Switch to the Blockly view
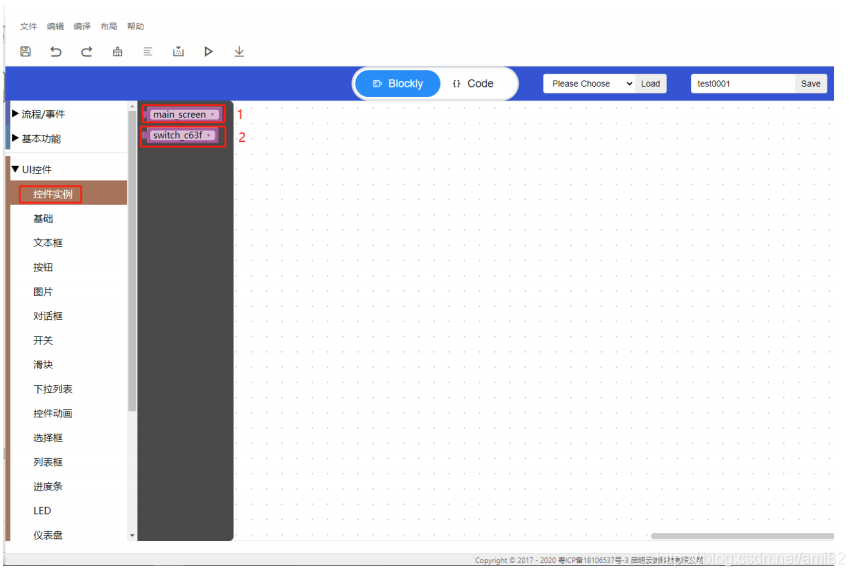The height and width of the screenshot is (577, 855). tap(398, 83)
